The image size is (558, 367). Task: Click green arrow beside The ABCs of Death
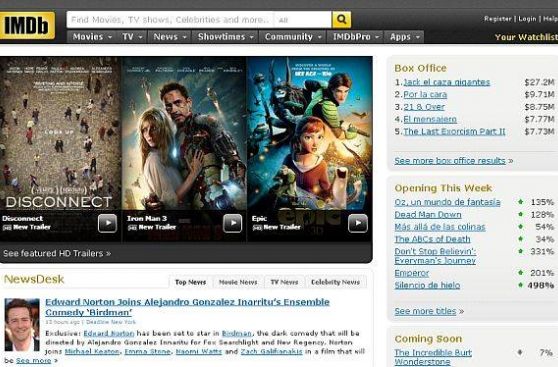(x=521, y=239)
